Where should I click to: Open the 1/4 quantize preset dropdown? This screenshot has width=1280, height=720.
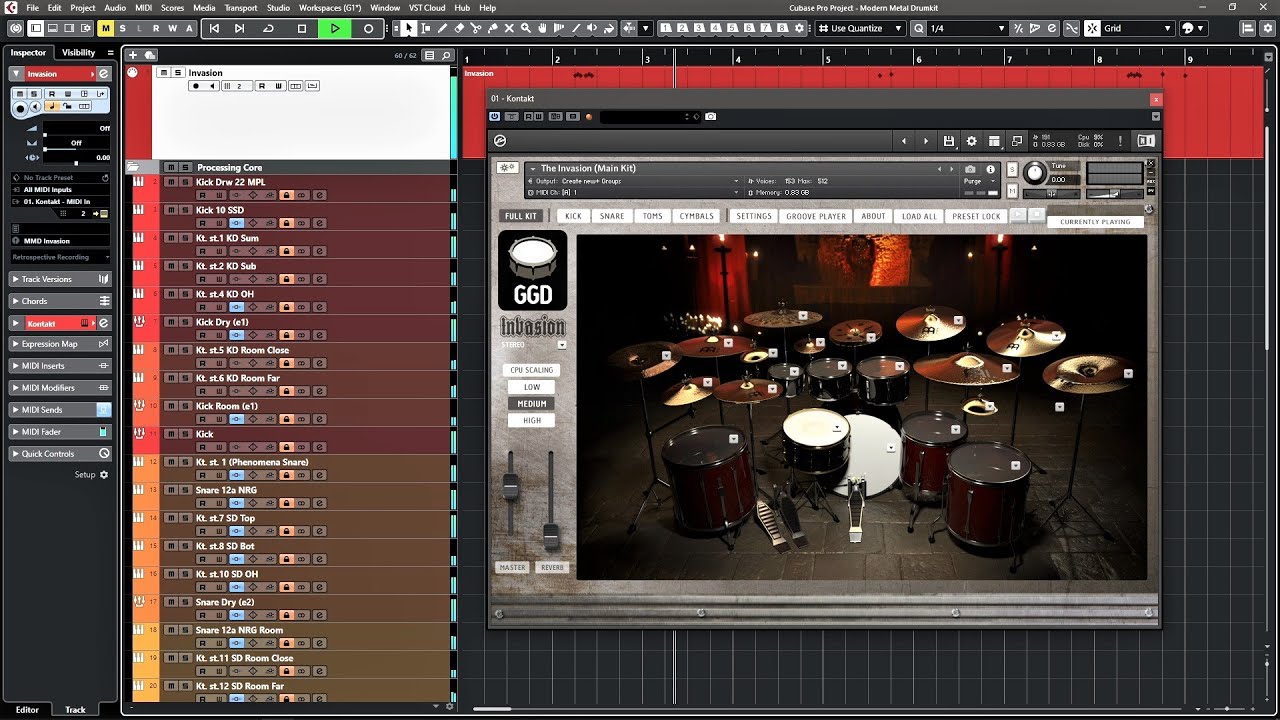967,28
